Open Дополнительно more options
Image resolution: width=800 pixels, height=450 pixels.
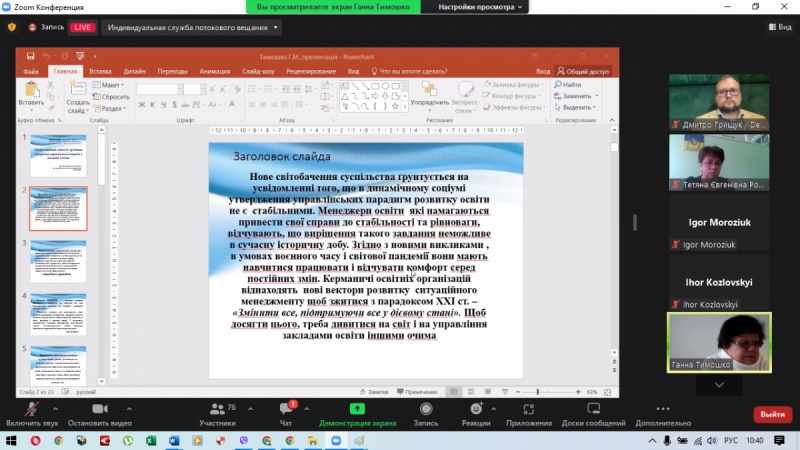coord(663,414)
